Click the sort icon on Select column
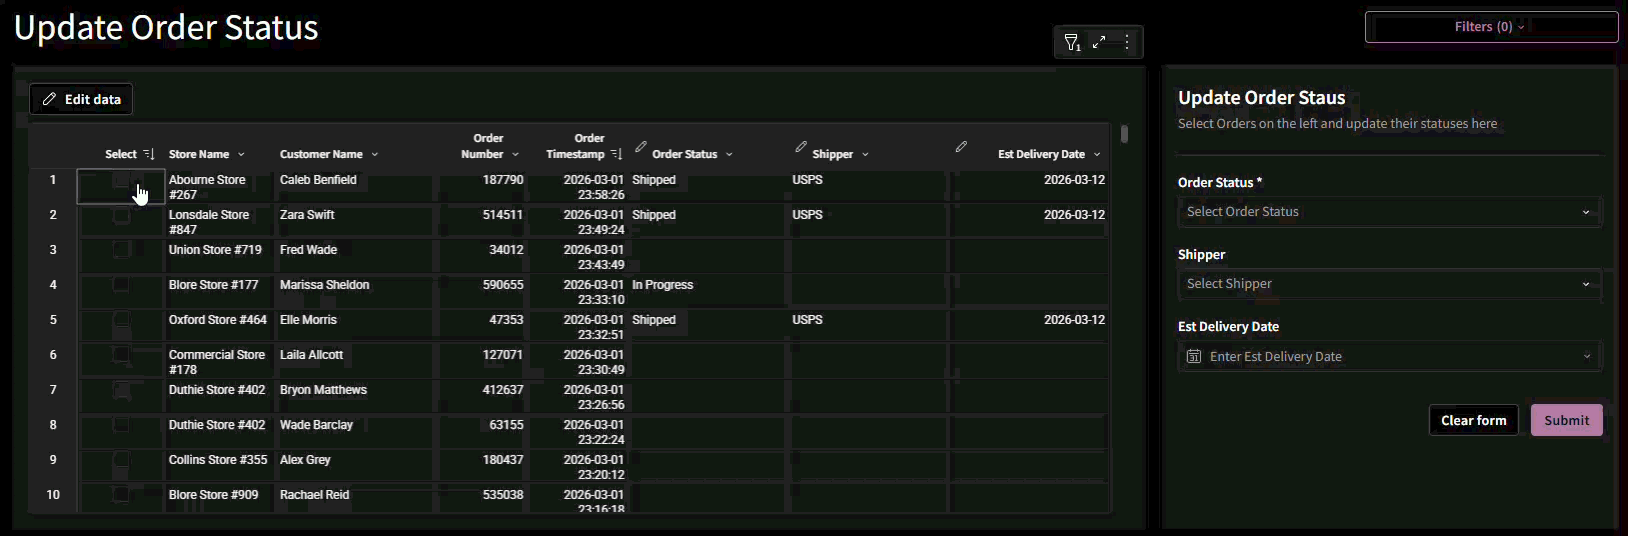The image size is (1628, 536). (149, 154)
